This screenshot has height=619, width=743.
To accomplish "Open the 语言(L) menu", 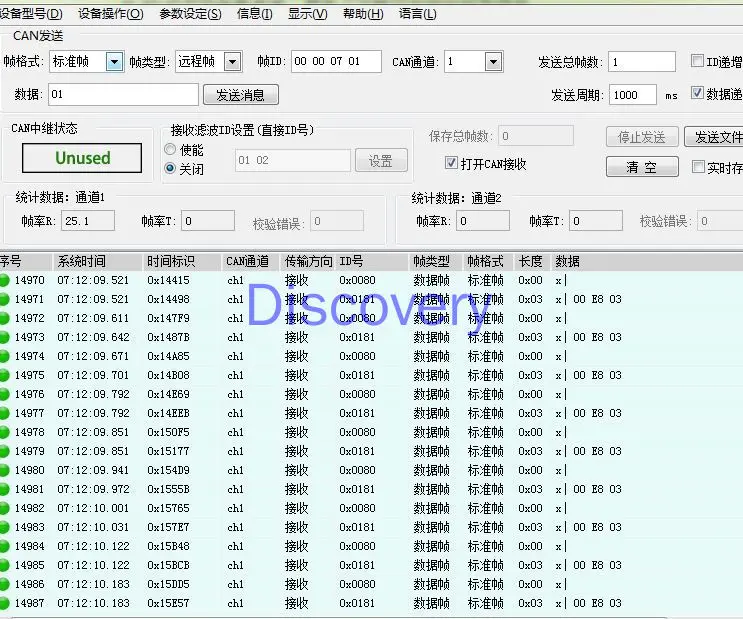I will [417, 13].
